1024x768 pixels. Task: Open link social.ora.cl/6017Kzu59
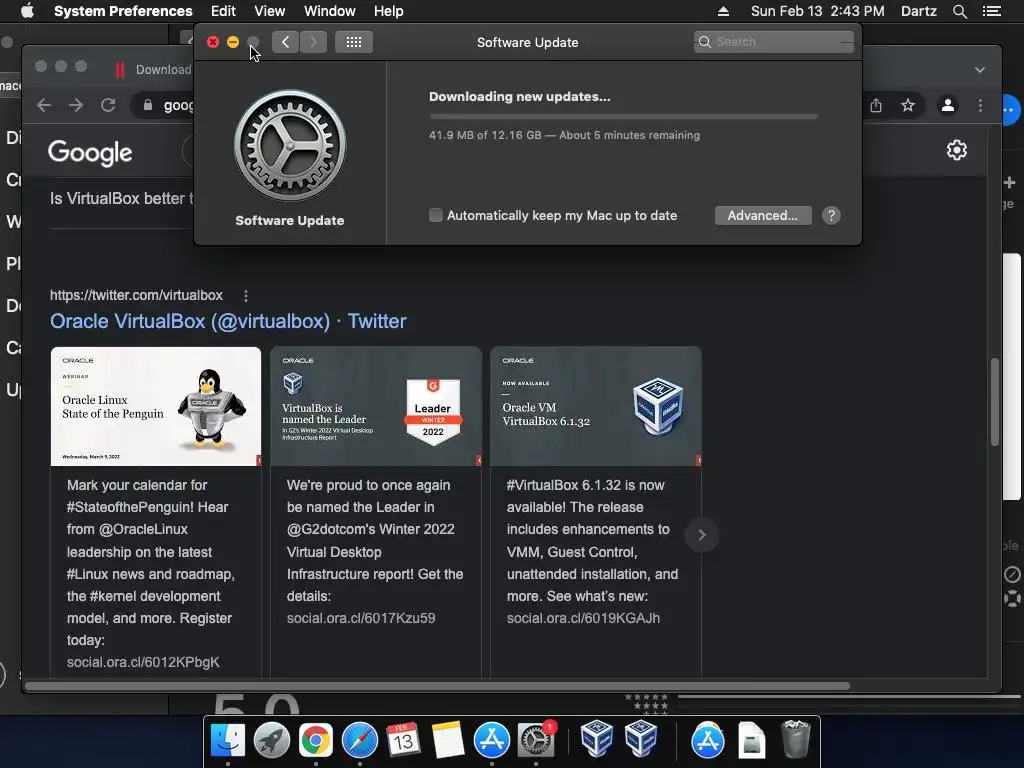360,618
